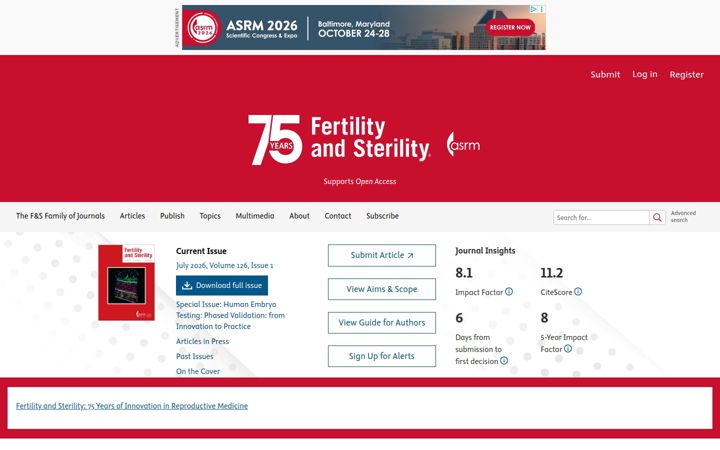The height and width of the screenshot is (450, 720).
Task: Open The F&S Family of Journals menu
Action: click(x=60, y=216)
